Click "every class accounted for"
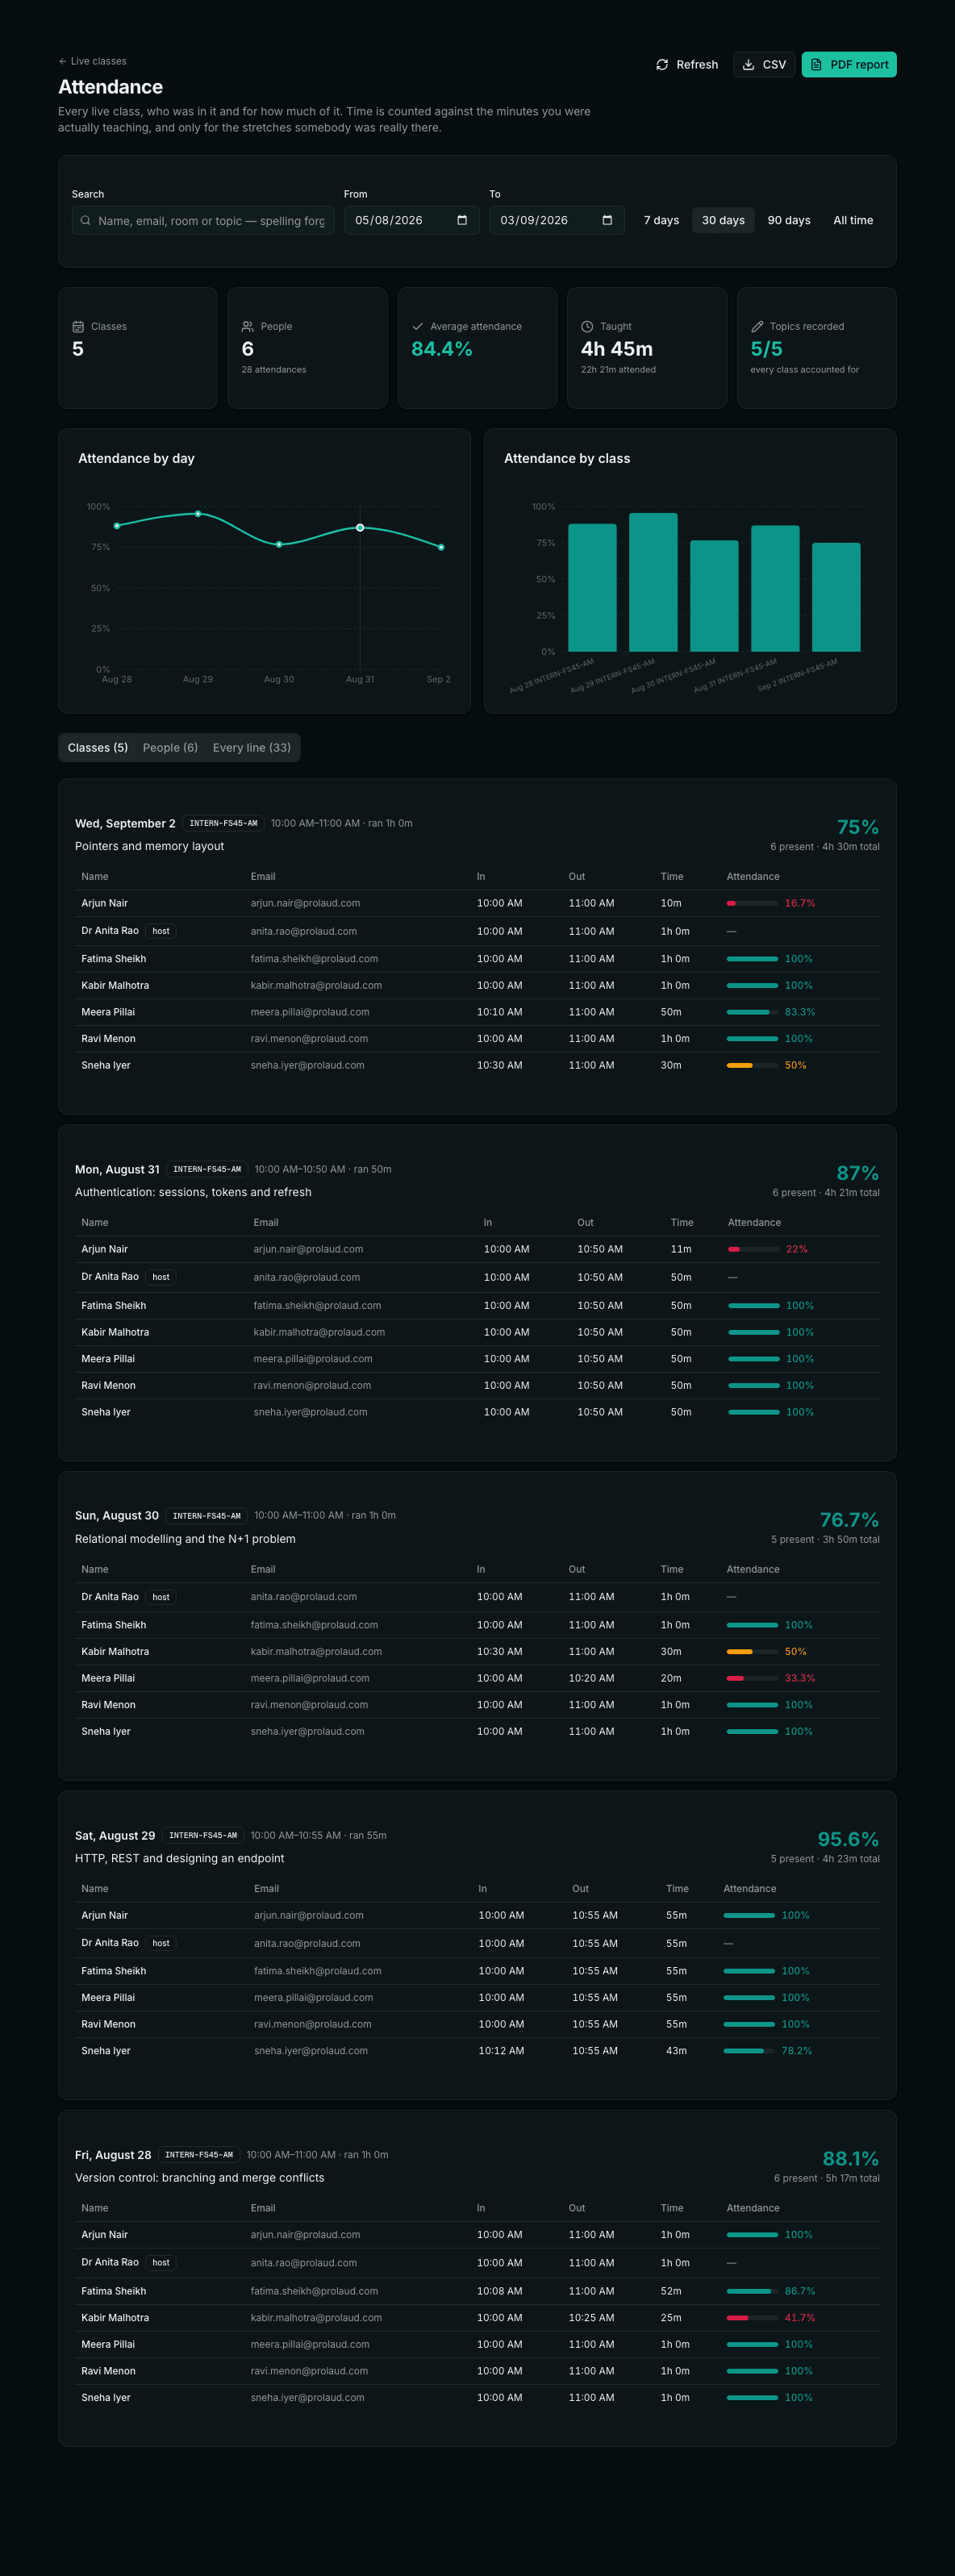Screen dimensions: 955x2576 click(x=805, y=370)
